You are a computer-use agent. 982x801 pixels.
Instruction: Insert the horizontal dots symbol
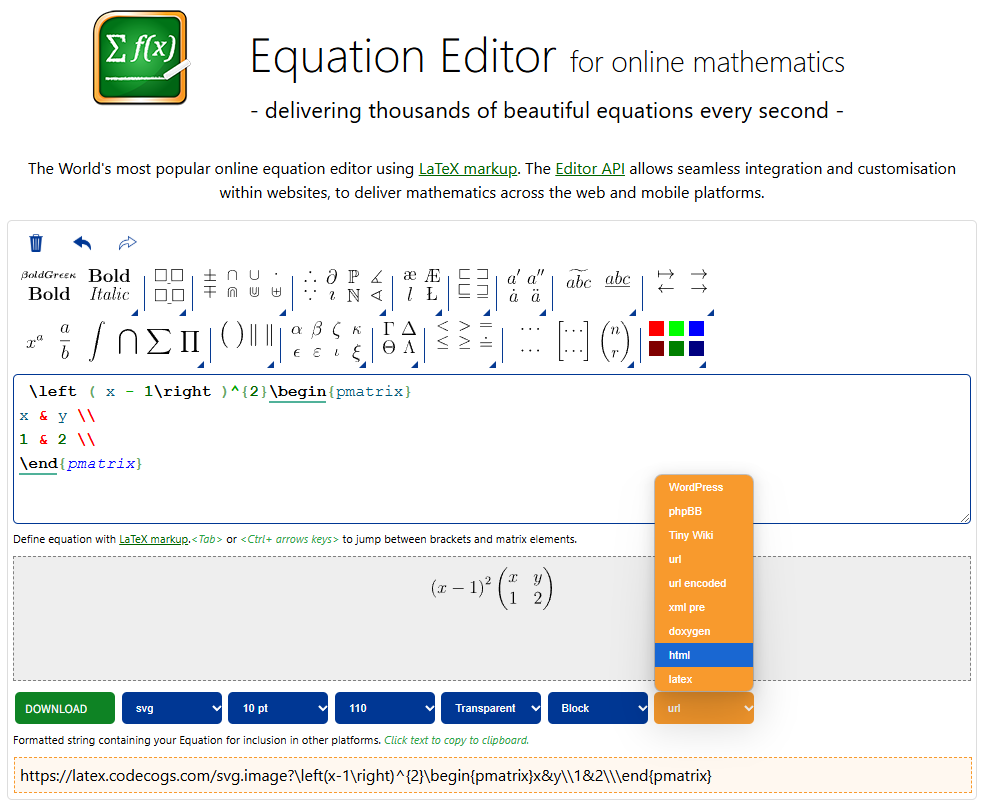pos(530,328)
